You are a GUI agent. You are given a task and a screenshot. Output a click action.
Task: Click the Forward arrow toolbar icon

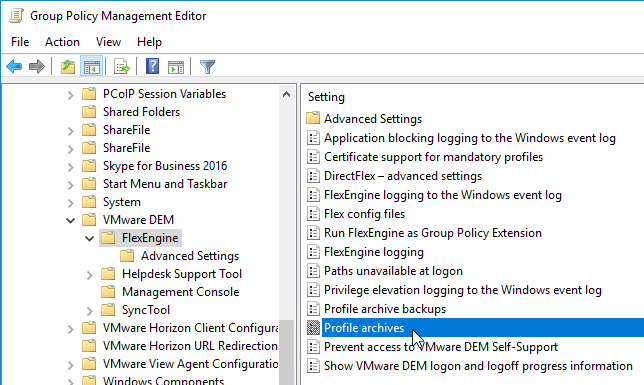[37, 66]
